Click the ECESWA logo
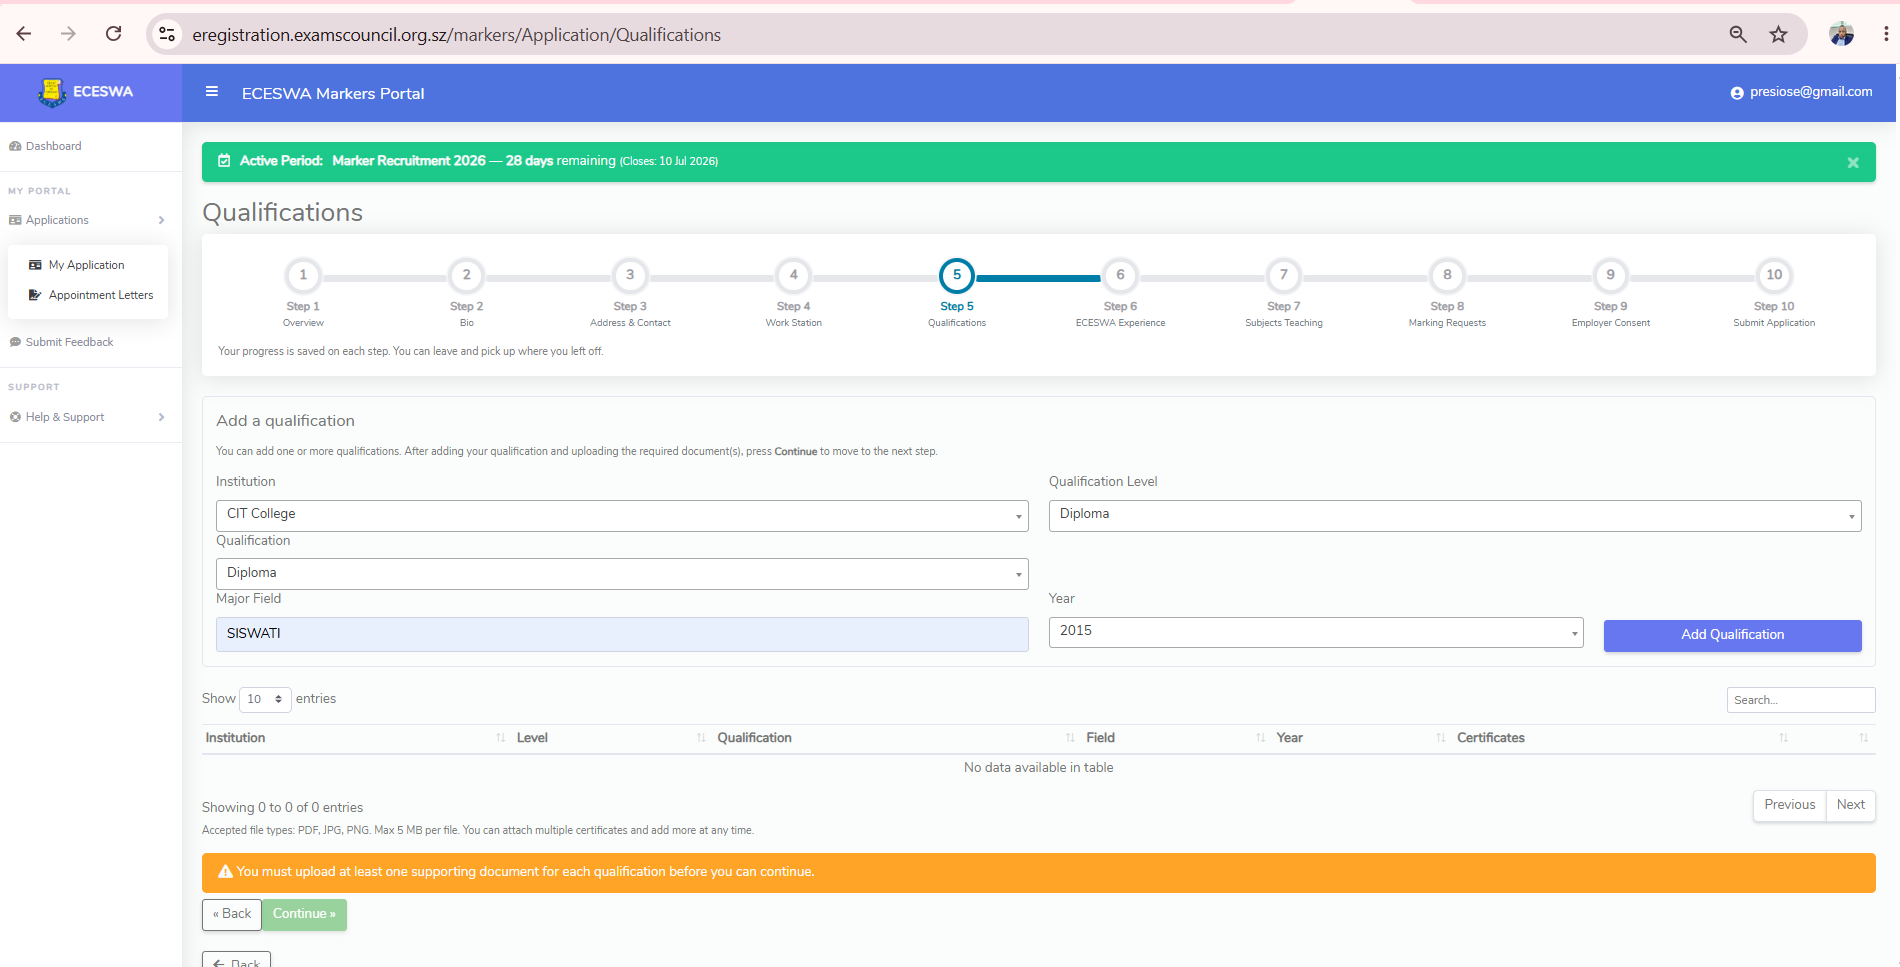1900x967 pixels. point(86,92)
